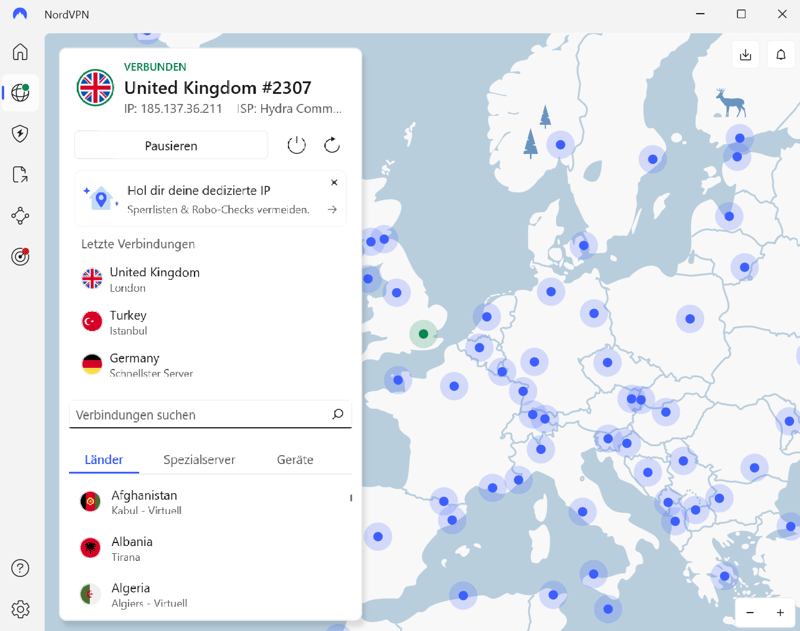Click the disconnect power icon
This screenshot has height=631, width=800.
pos(296,145)
